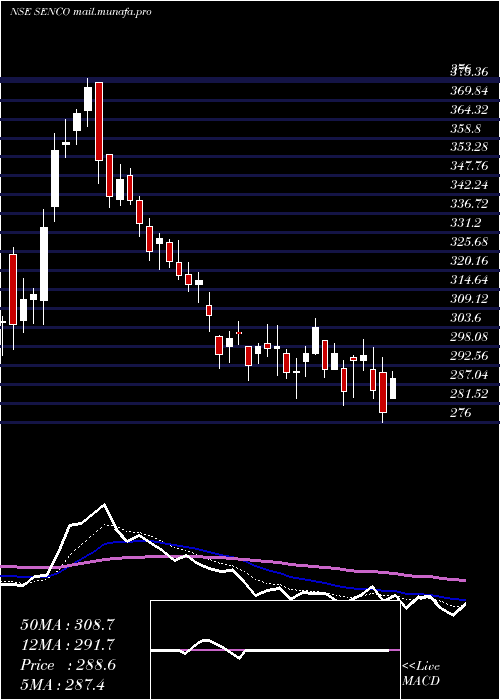Click the Price : 288.6 readout
Viewport: 500px width, 700px height.
click(x=68, y=666)
